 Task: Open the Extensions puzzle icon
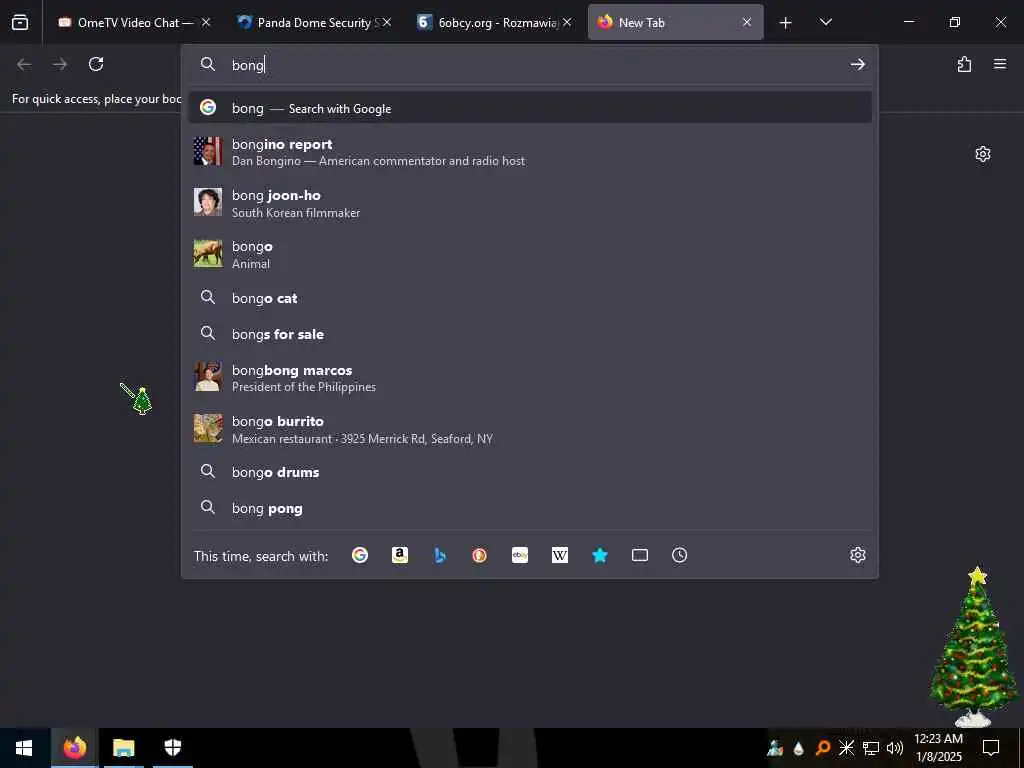coord(964,64)
